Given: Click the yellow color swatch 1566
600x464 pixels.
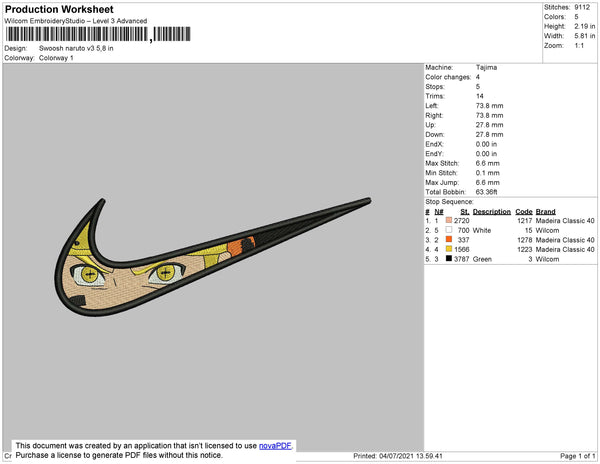Looking at the screenshot, I should coord(449,249).
